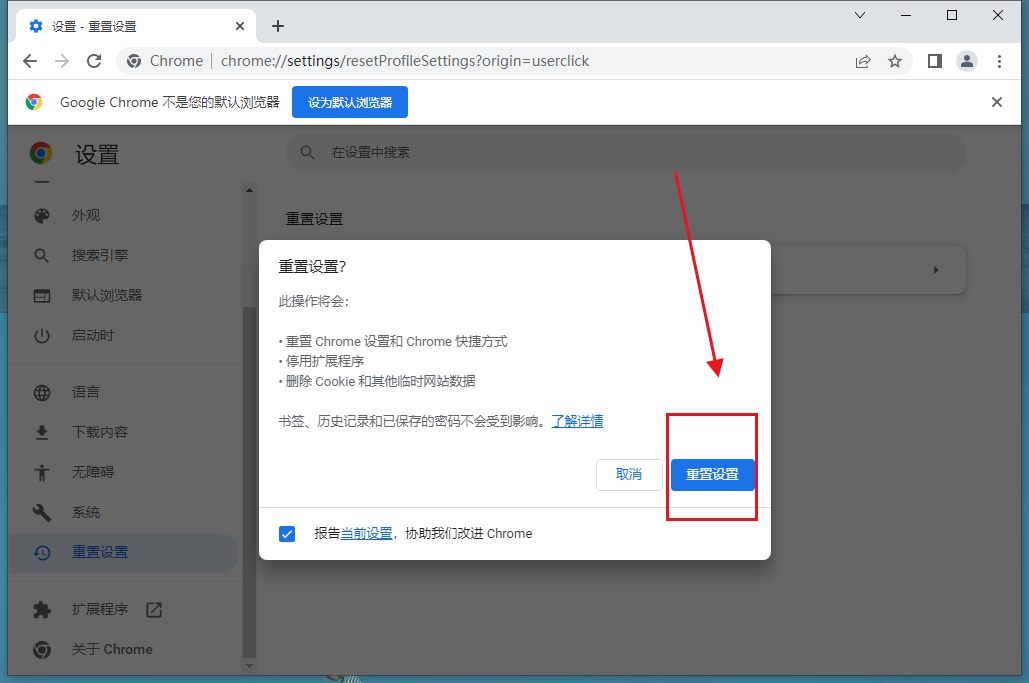Click the Chrome site info chip in the address bar
1029x683 pixels.
(x=165, y=61)
